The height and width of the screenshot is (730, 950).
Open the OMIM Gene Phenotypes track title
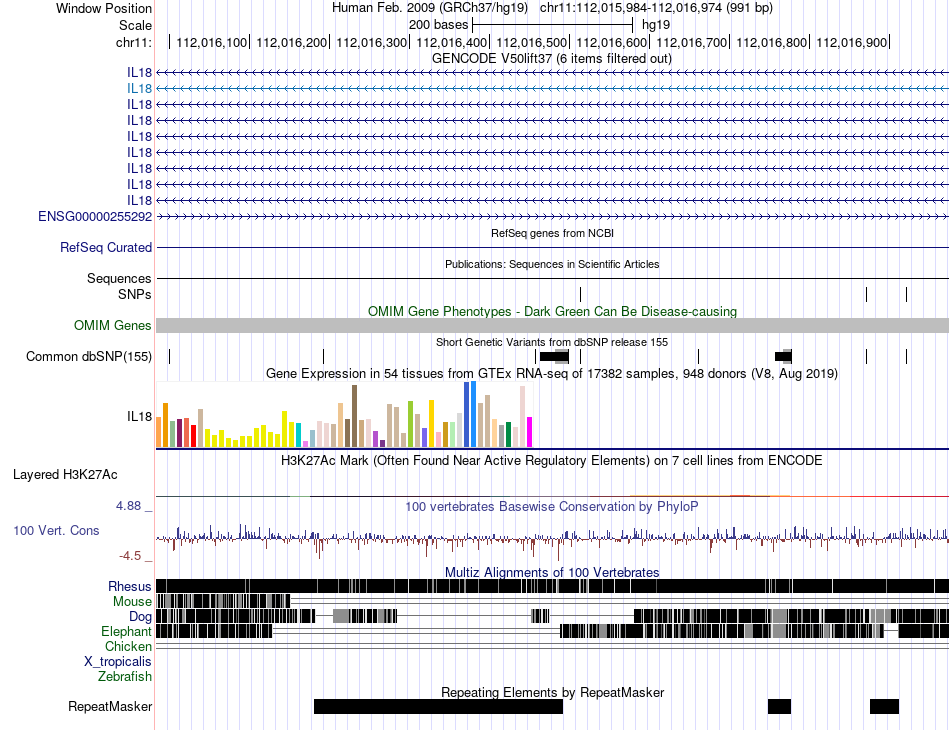(552, 311)
